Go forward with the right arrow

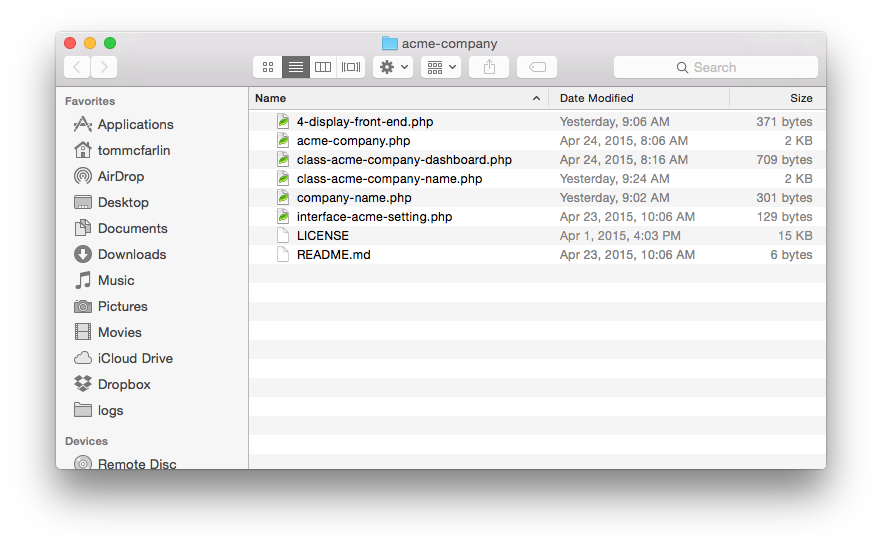point(104,68)
